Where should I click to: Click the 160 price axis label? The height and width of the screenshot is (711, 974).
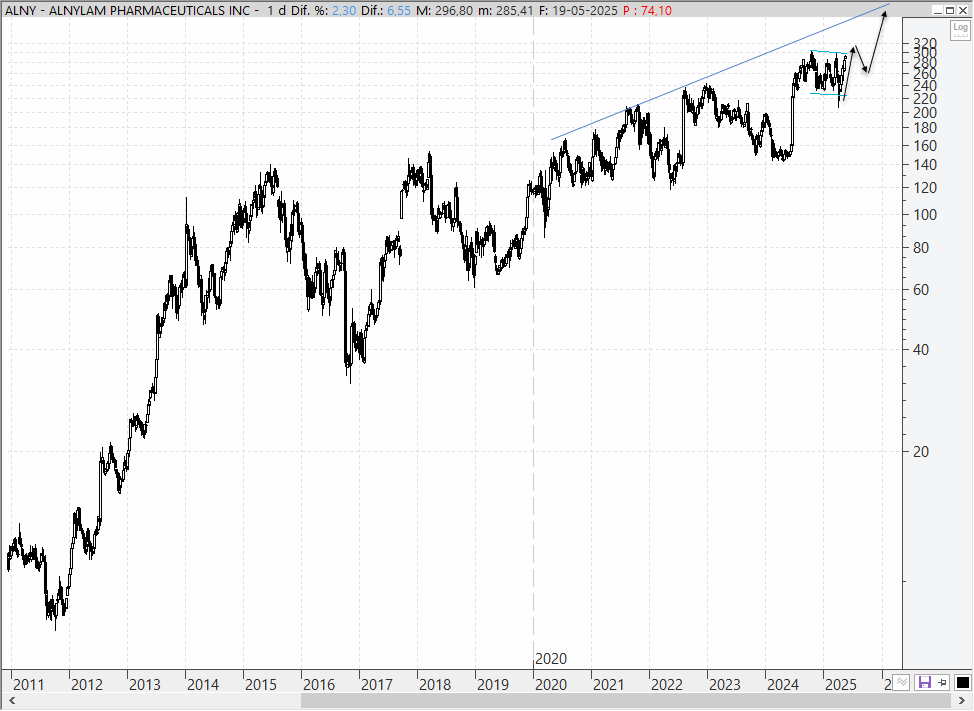click(x=925, y=146)
